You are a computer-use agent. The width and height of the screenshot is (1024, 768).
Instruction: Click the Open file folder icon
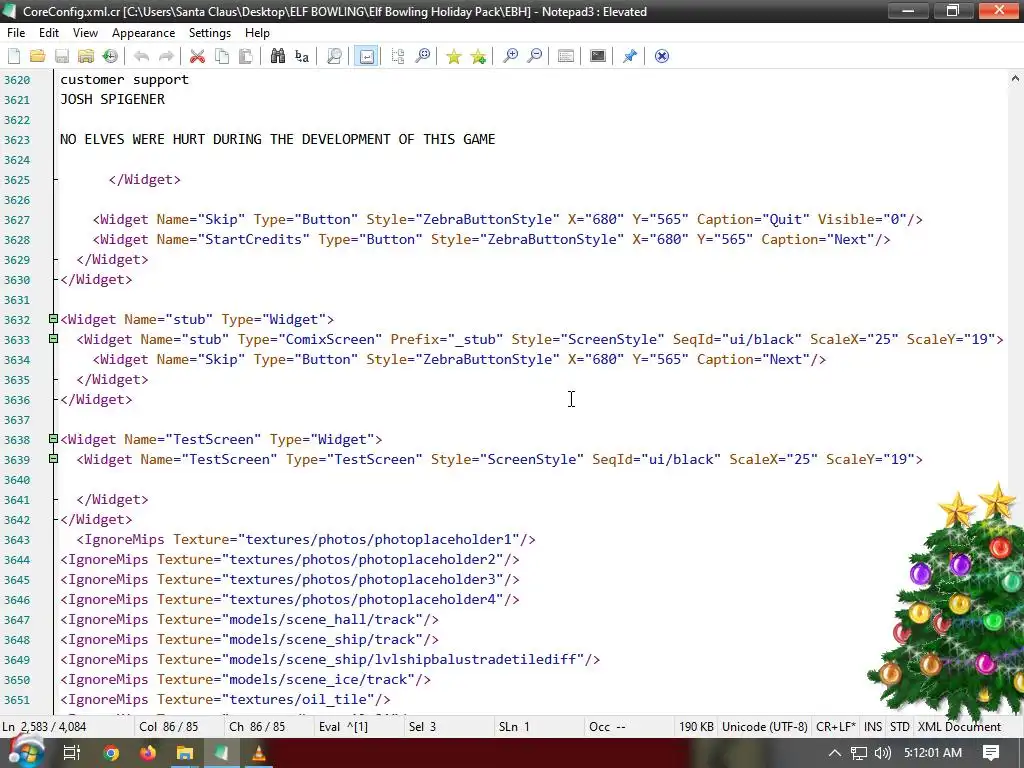tap(37, 56)
